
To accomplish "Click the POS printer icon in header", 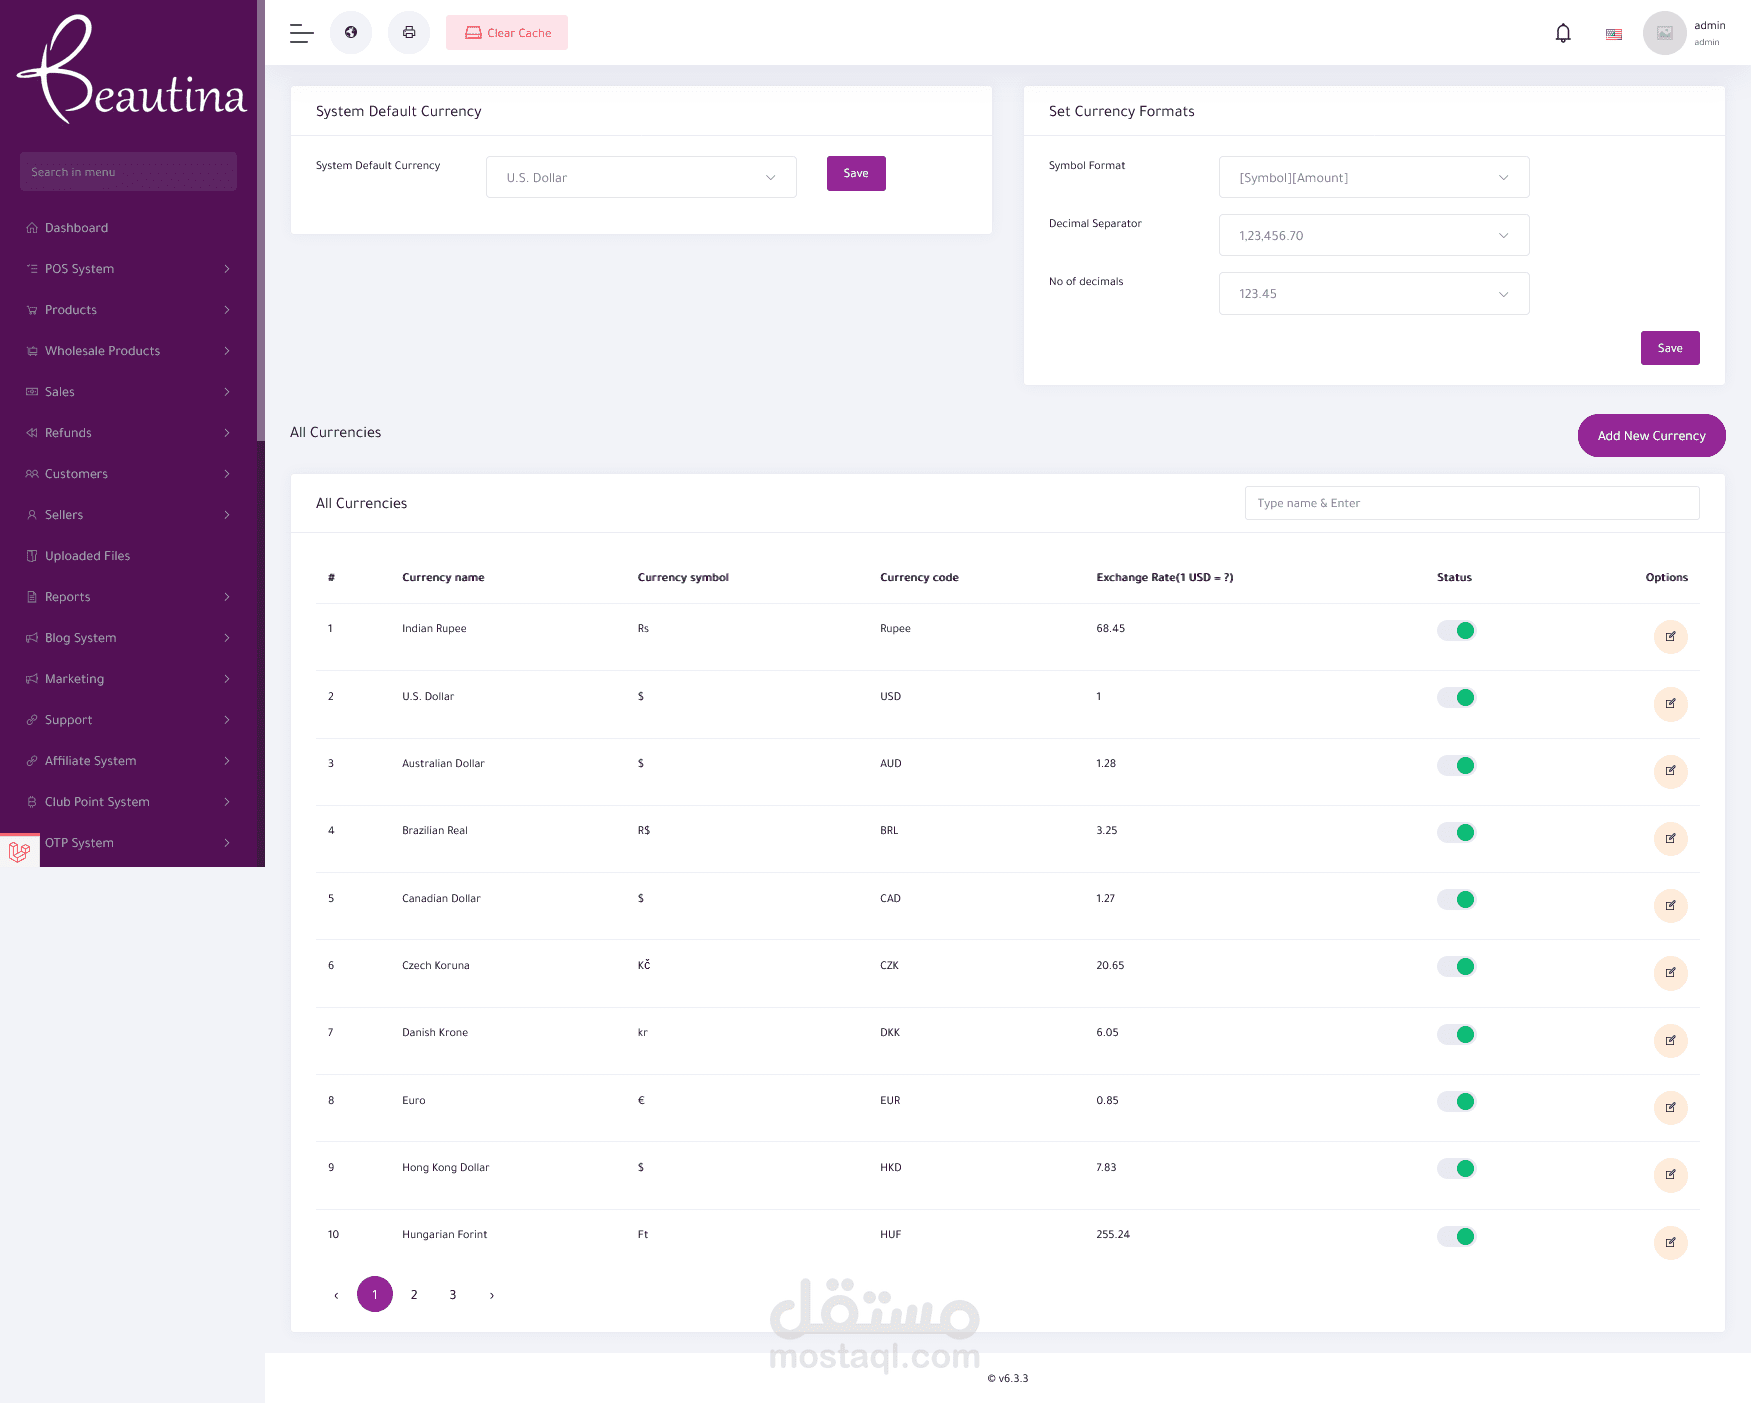I will coord(409,33).
